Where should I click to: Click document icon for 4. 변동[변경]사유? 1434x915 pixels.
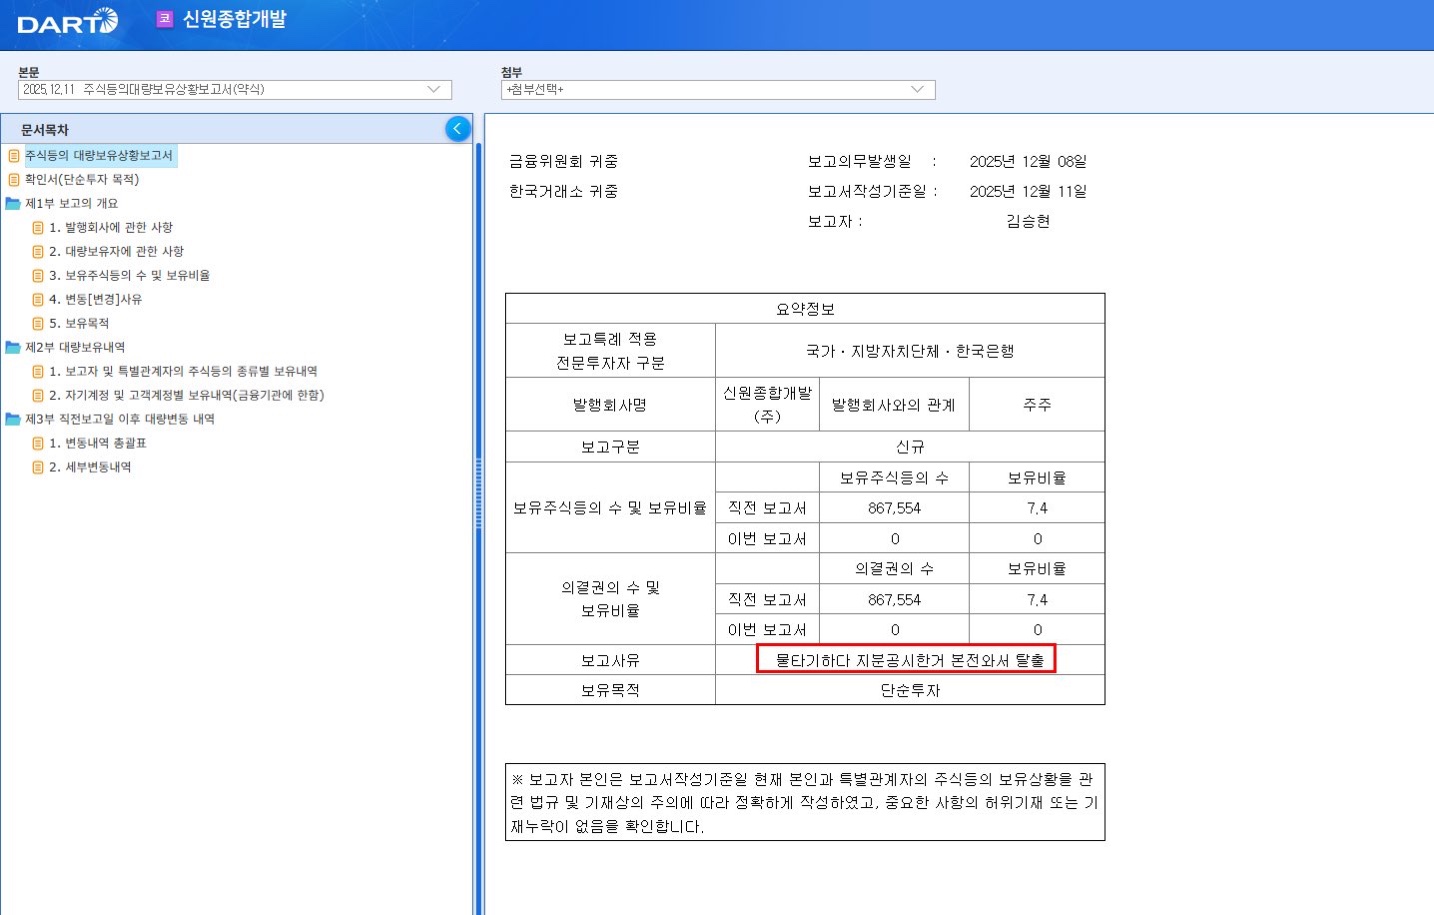pyautogui.click(x=36, y=299)
